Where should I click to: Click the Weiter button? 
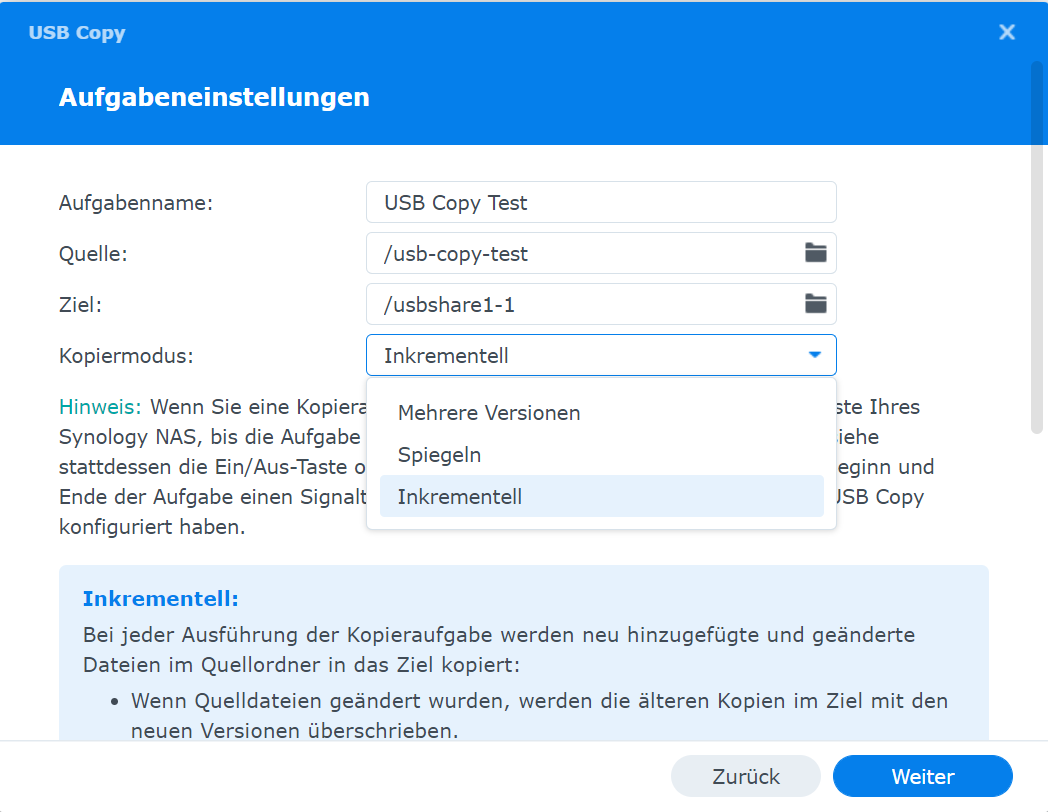(921, 776)
